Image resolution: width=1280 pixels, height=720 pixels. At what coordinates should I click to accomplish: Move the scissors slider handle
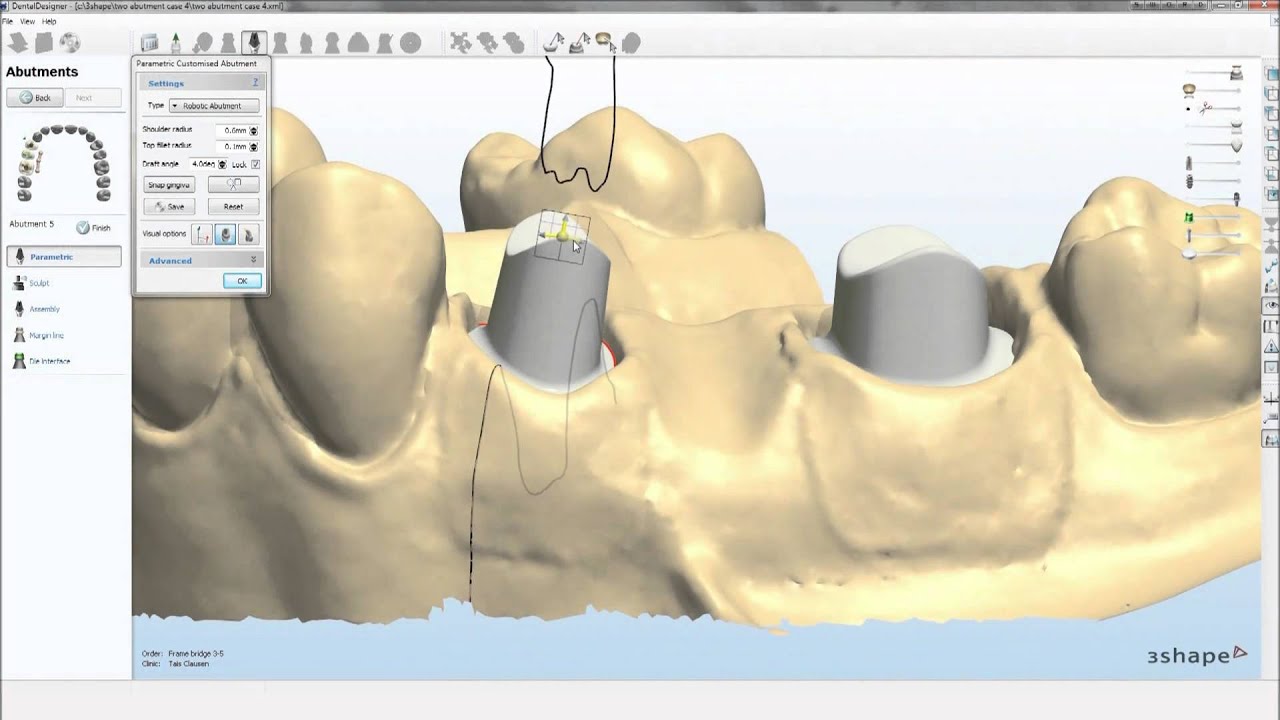(x=1207, y=107)
